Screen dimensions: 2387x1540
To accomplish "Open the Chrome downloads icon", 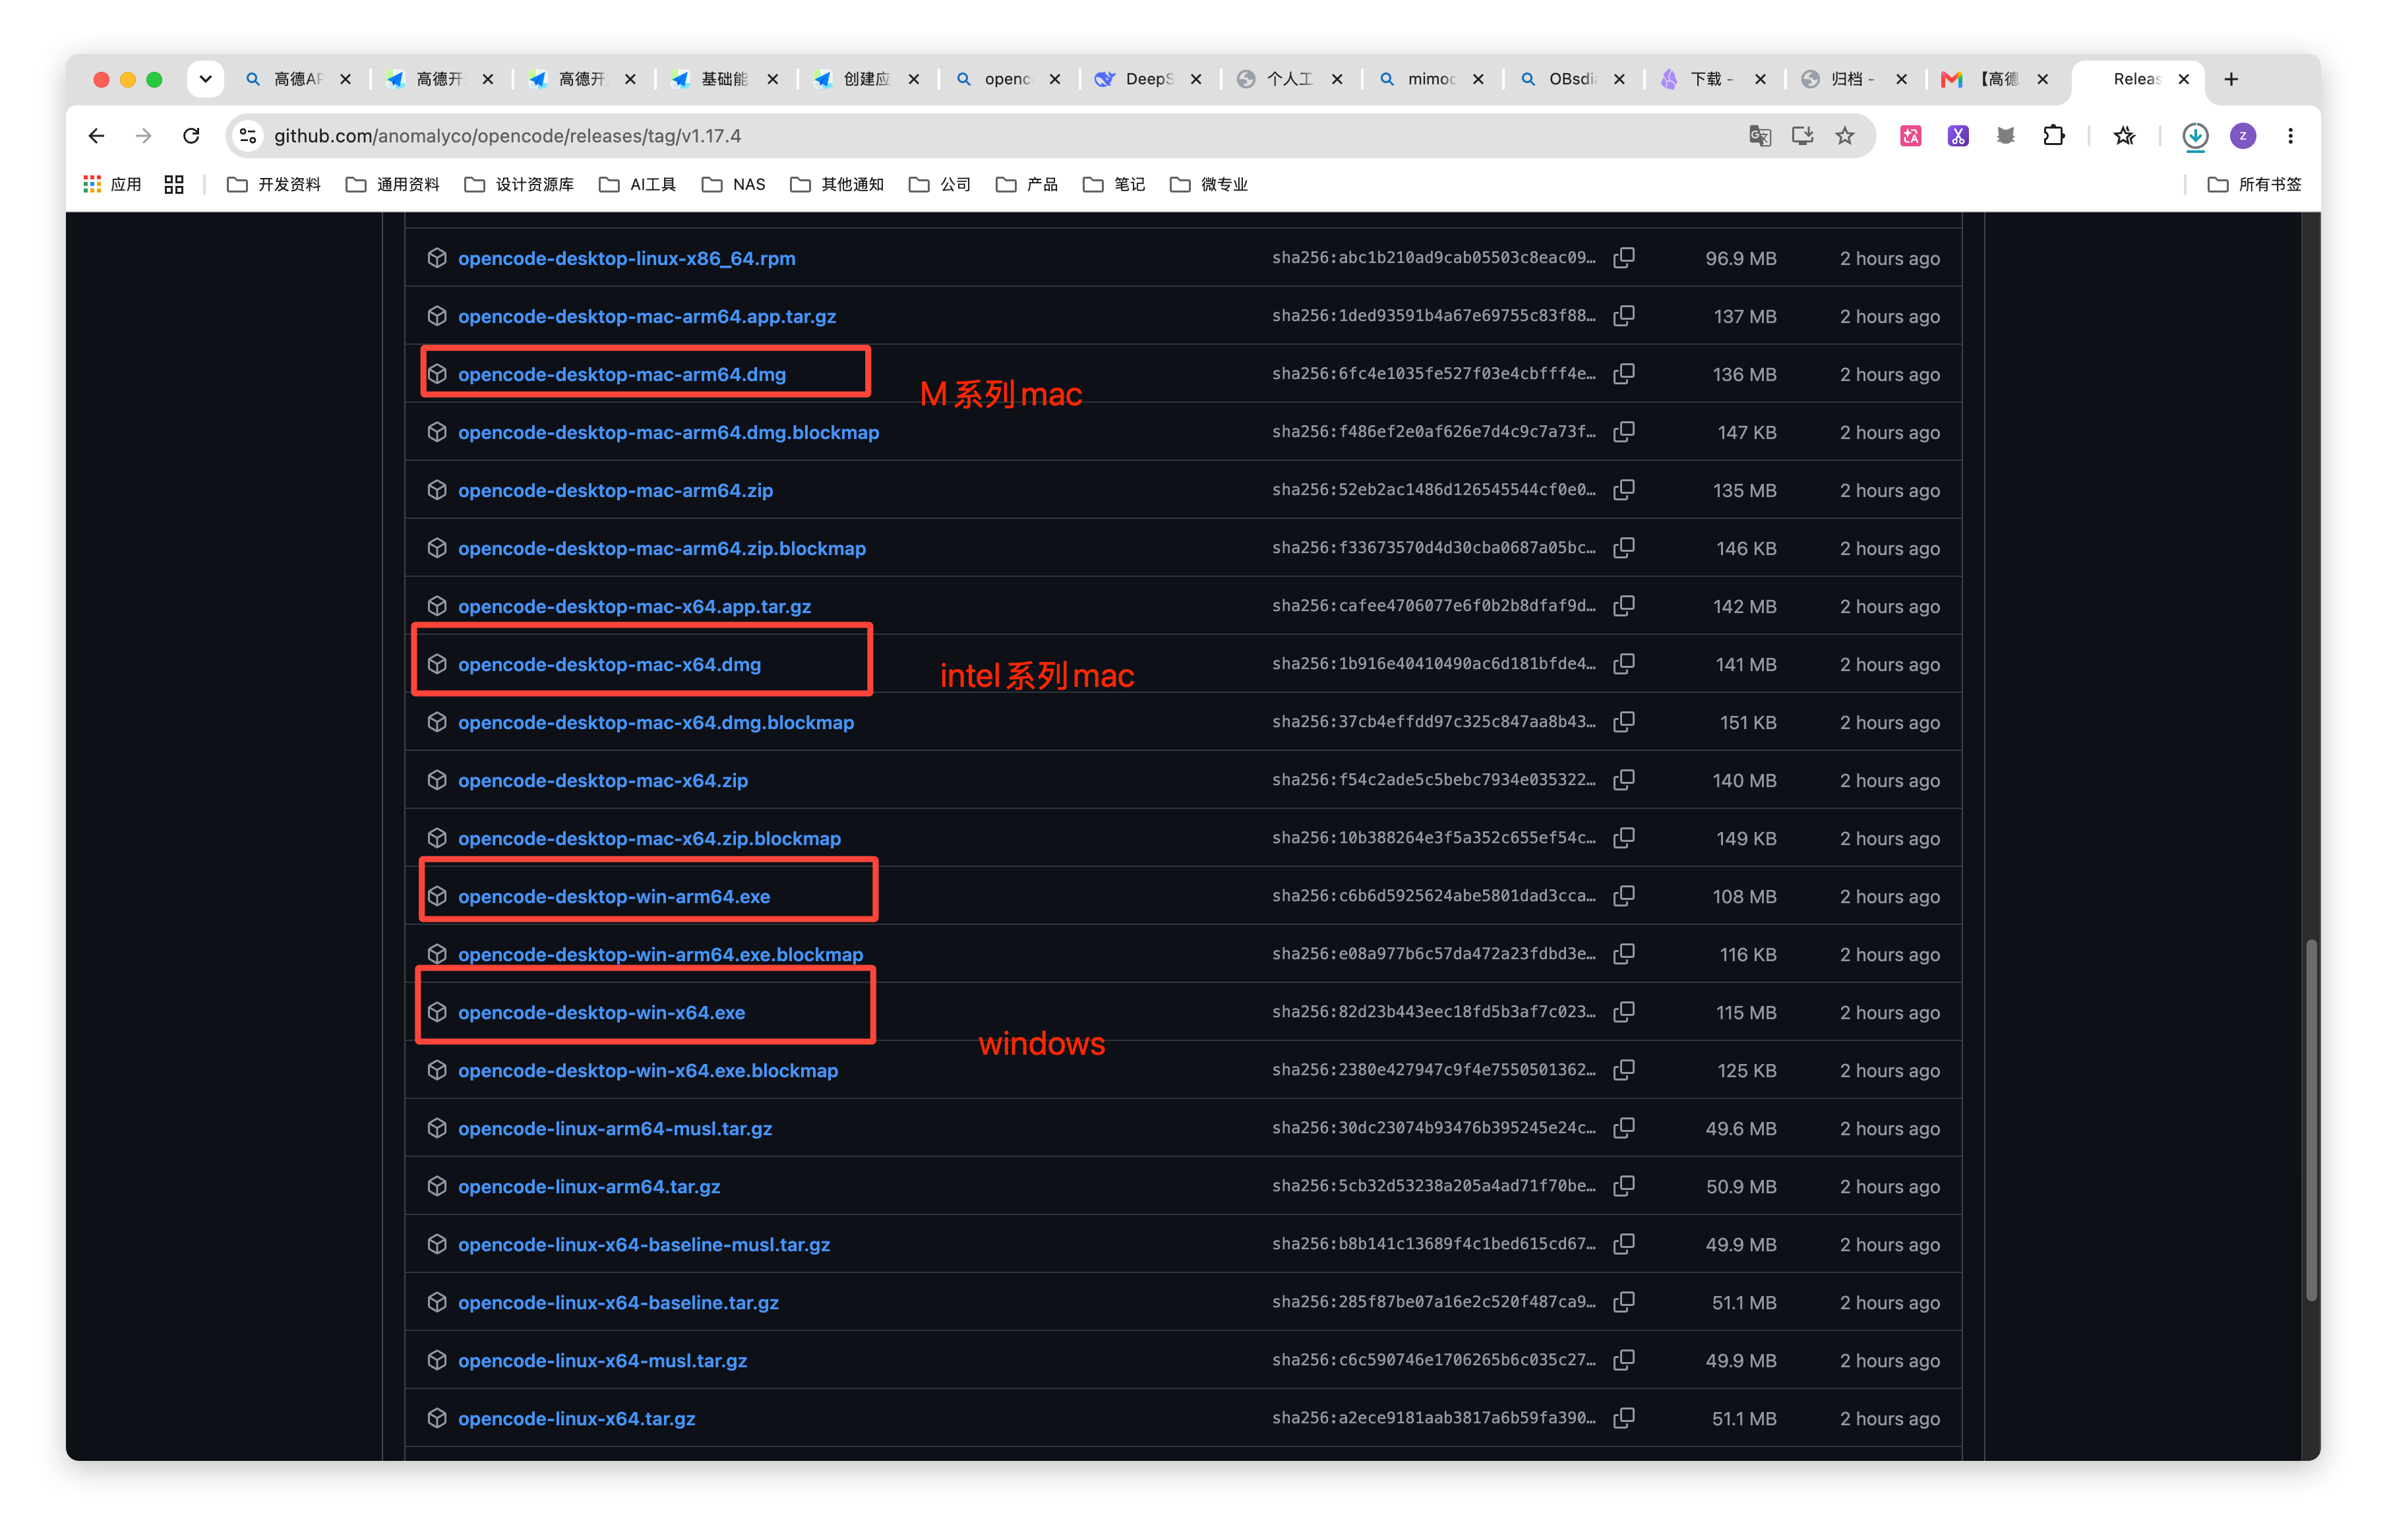I will [2194, 136].
